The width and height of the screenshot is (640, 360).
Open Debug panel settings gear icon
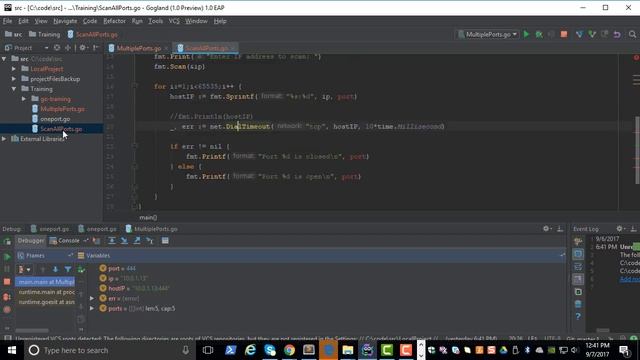click(547, 229)
